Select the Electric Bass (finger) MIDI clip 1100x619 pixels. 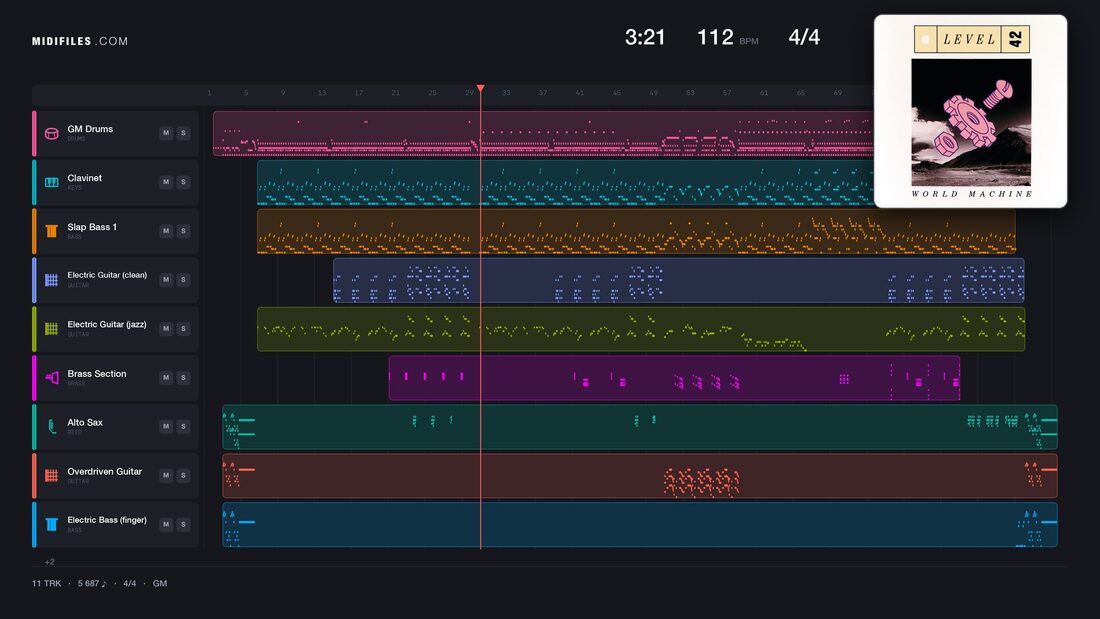point(640,524)
